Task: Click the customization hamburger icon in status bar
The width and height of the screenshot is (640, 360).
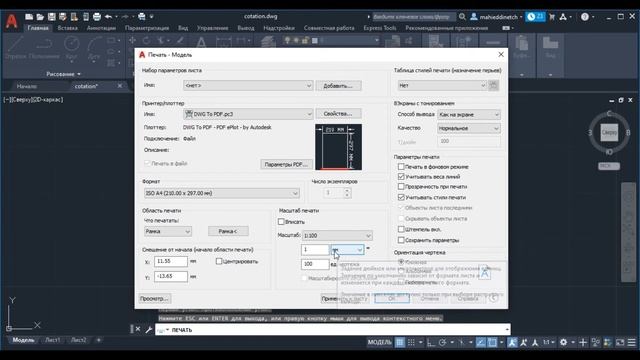Action: 631,342
